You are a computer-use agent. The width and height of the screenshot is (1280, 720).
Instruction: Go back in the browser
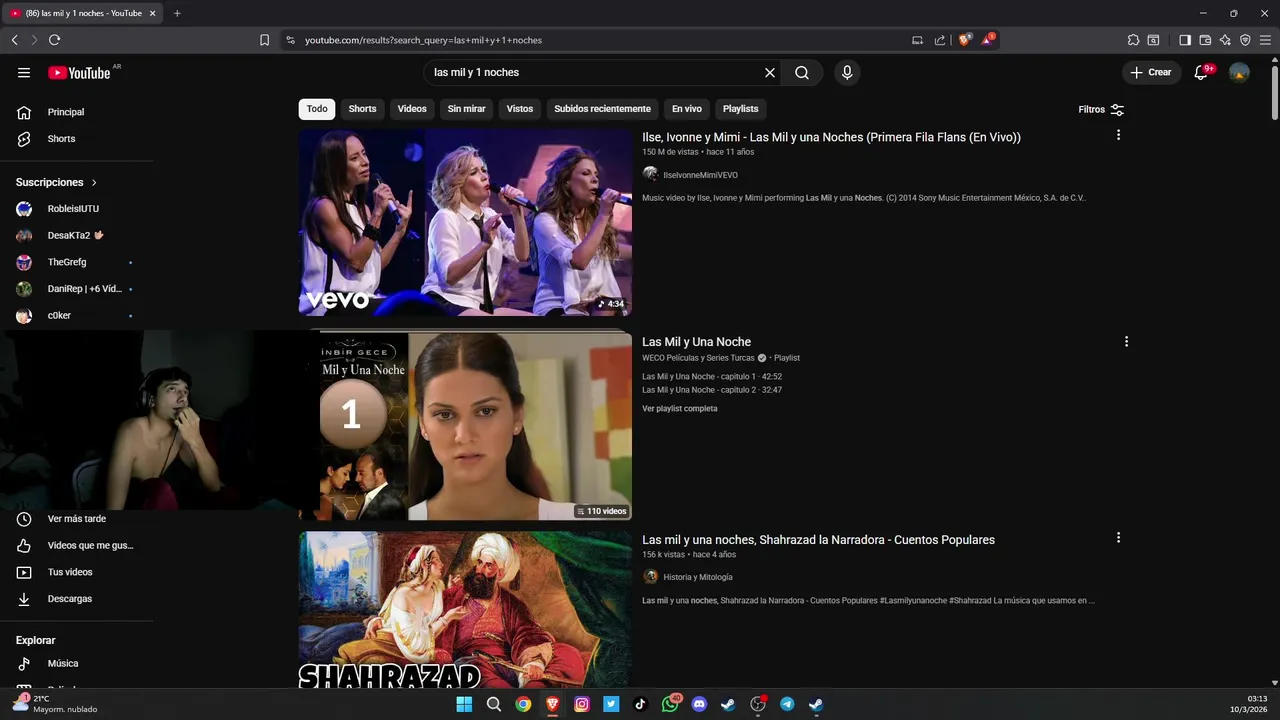14,40
